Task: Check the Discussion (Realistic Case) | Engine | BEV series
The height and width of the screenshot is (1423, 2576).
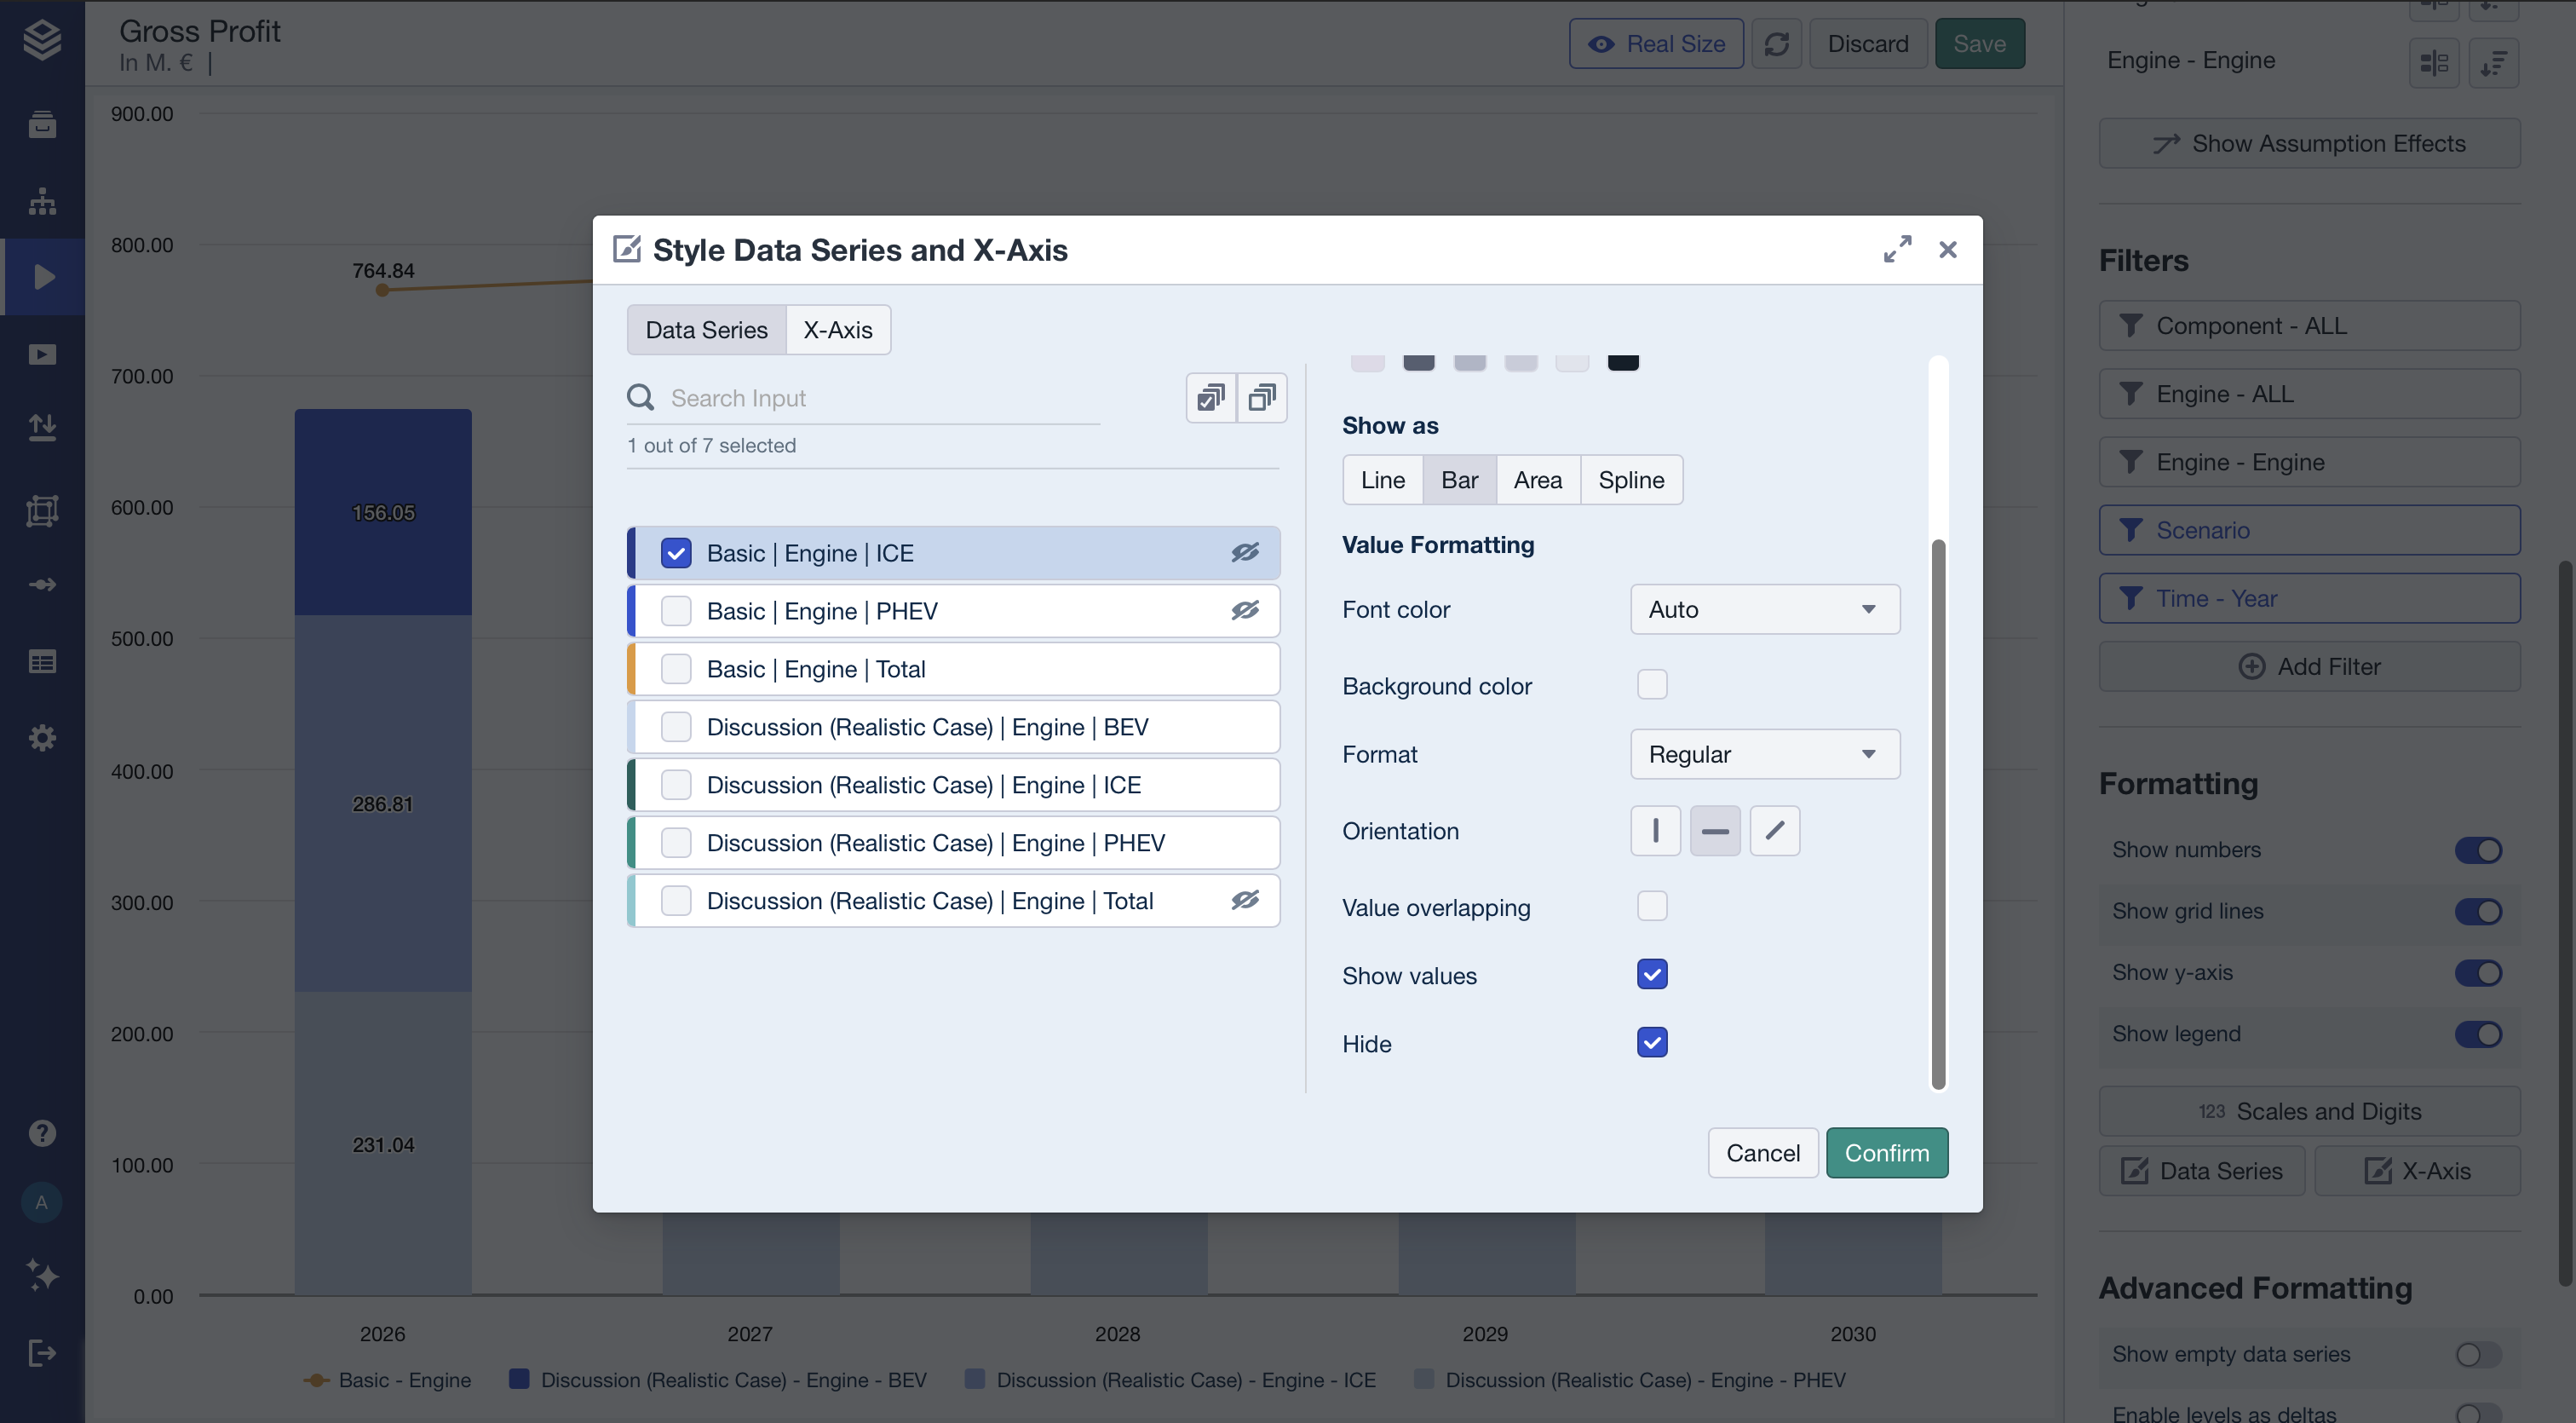Action: [677, 727]
